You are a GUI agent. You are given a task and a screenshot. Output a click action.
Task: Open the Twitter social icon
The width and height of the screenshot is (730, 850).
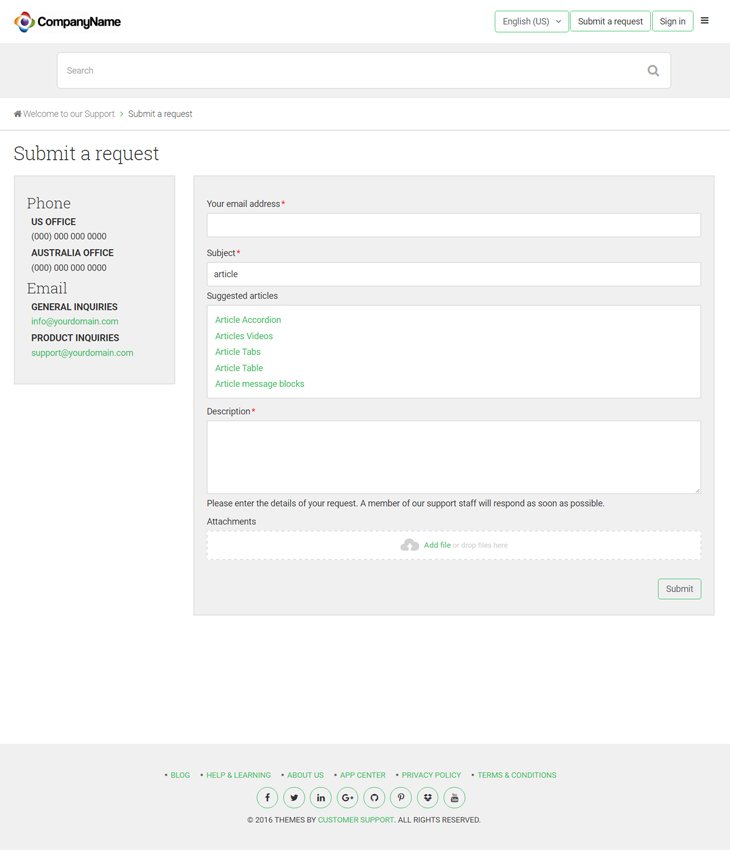click(294, 797)
